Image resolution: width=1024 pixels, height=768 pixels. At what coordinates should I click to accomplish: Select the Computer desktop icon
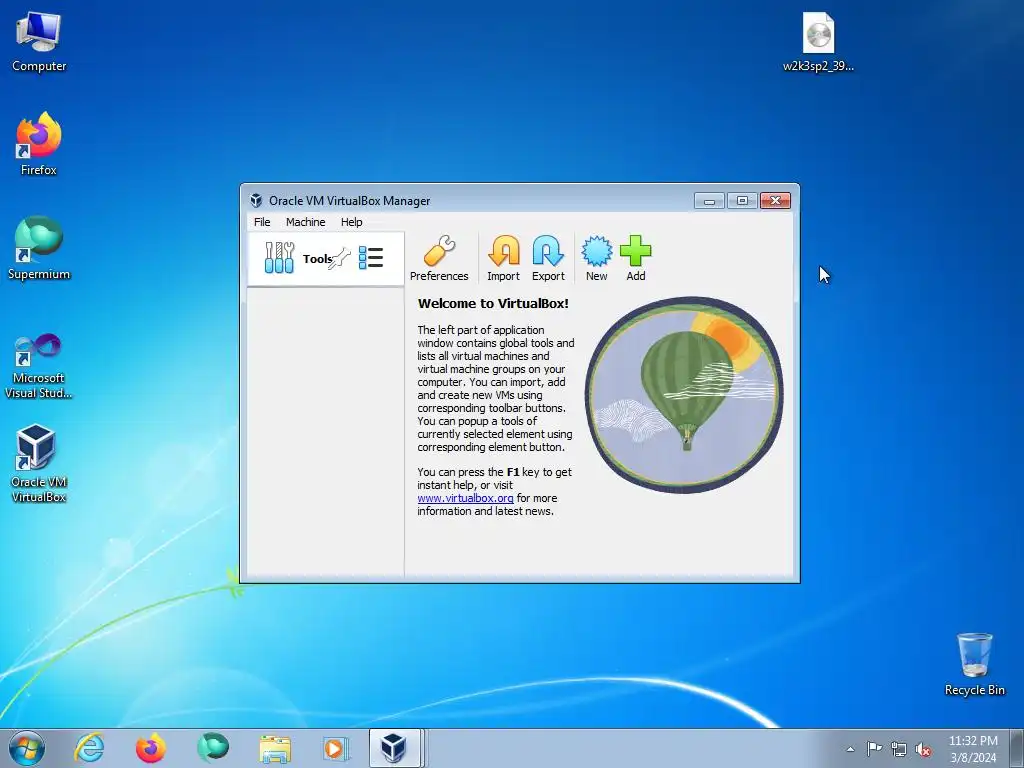[x=39, y=42]
